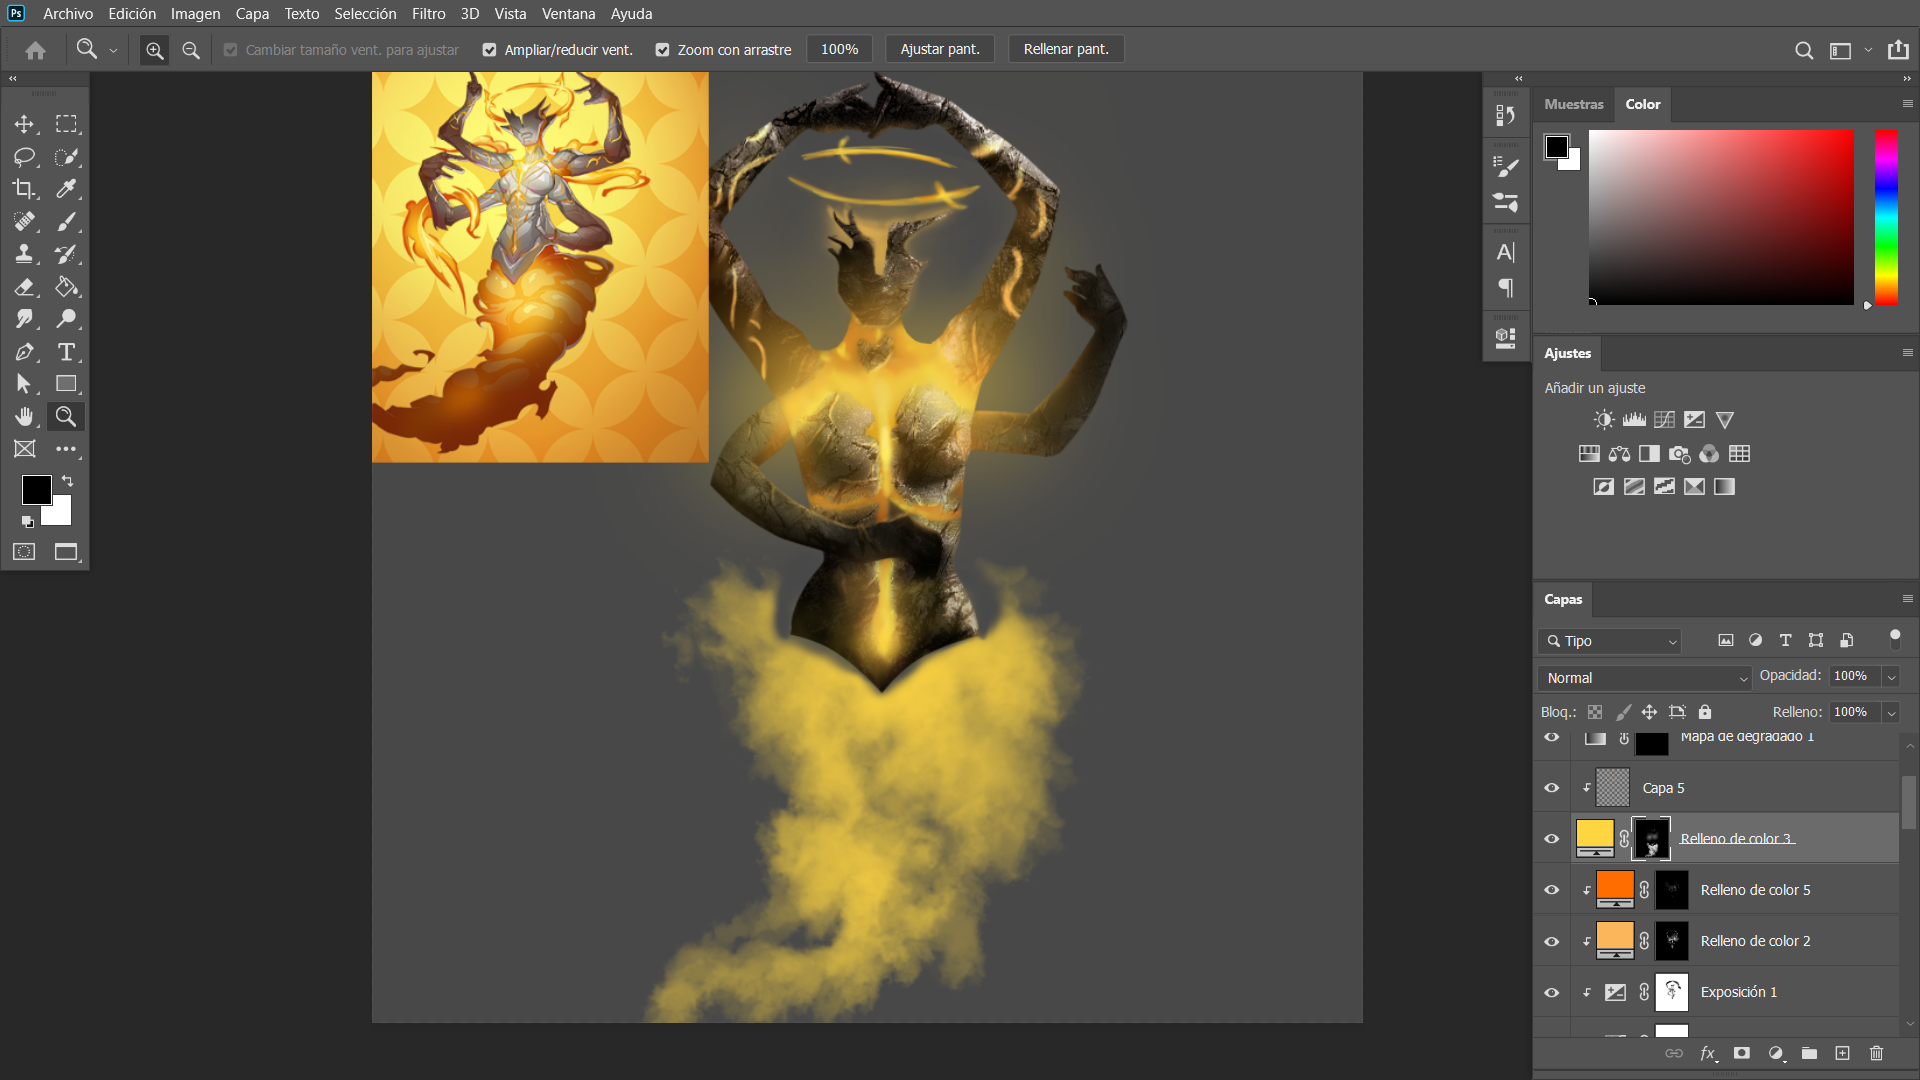
Task: Toggle Ampliar/reducir vent. checkbox
Action: coord(489,50)
